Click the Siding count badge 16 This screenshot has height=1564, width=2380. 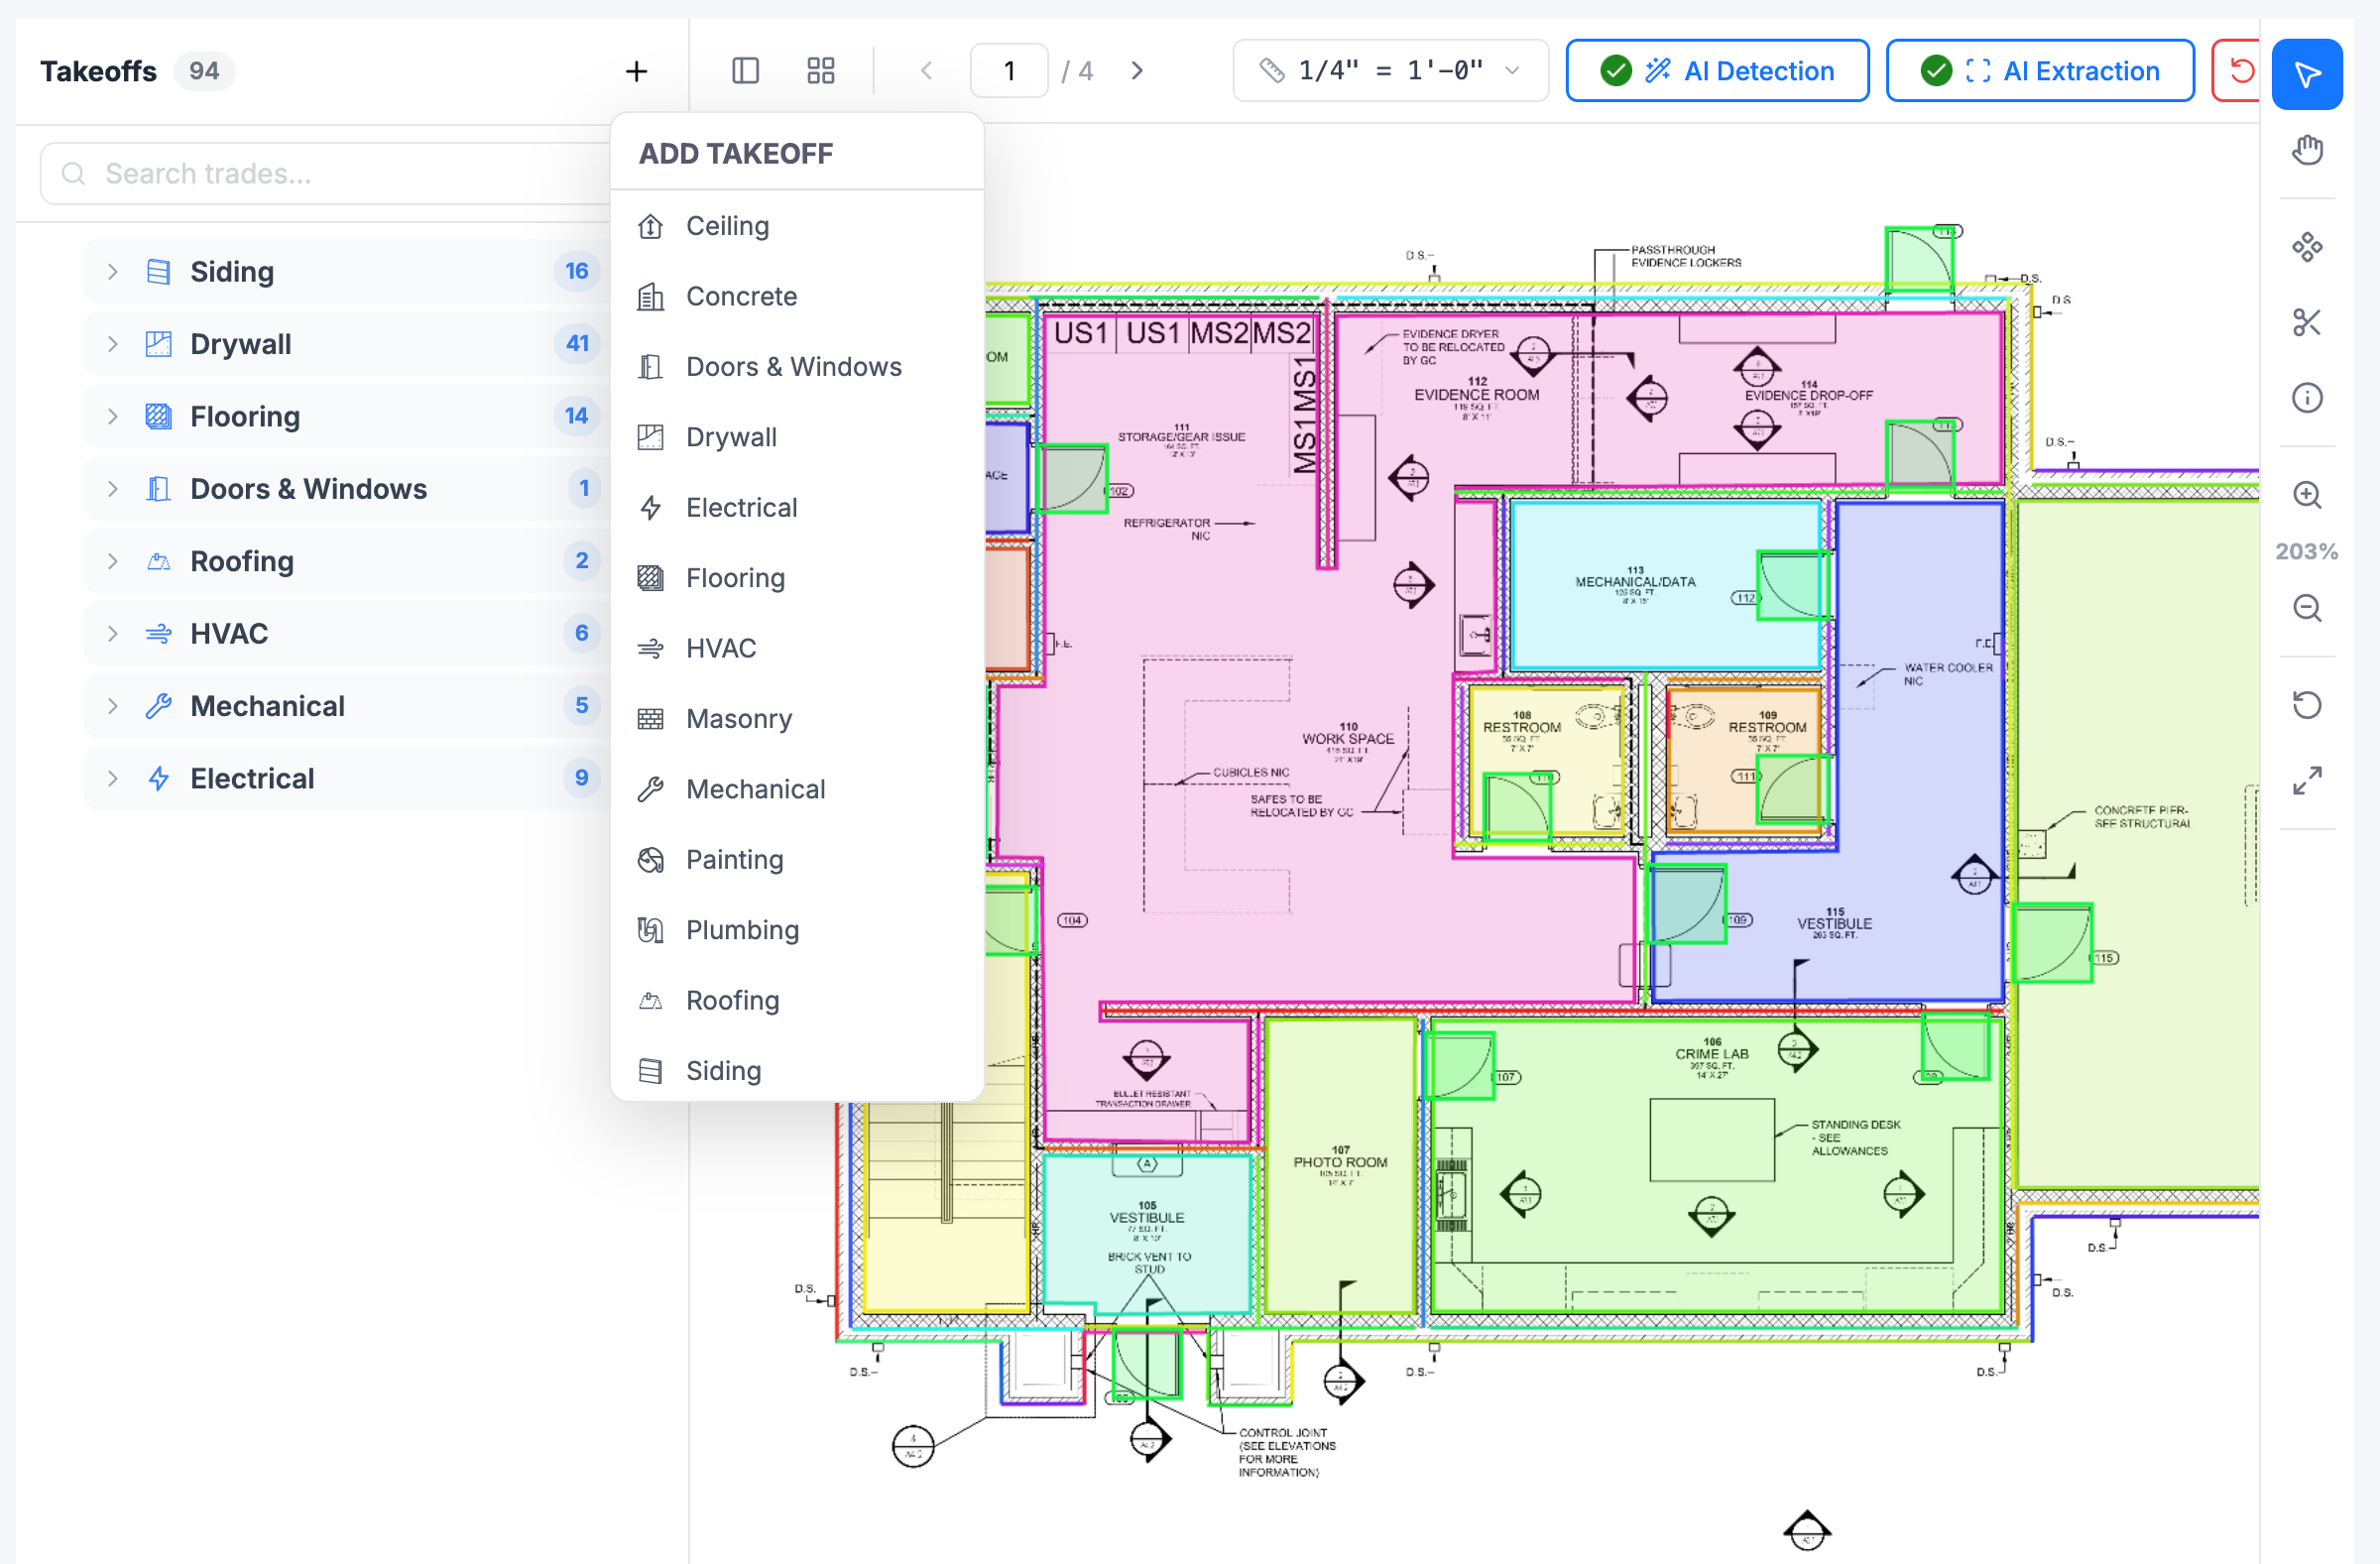[x=577, y=272]
